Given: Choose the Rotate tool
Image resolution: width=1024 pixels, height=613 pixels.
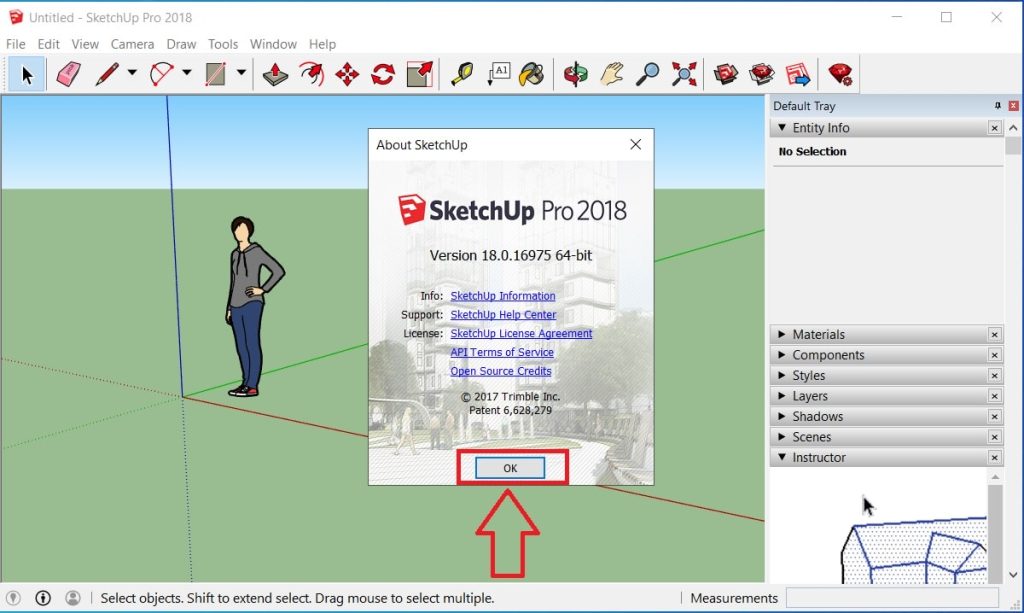Looking at the screenshot, I should (383, 74).
